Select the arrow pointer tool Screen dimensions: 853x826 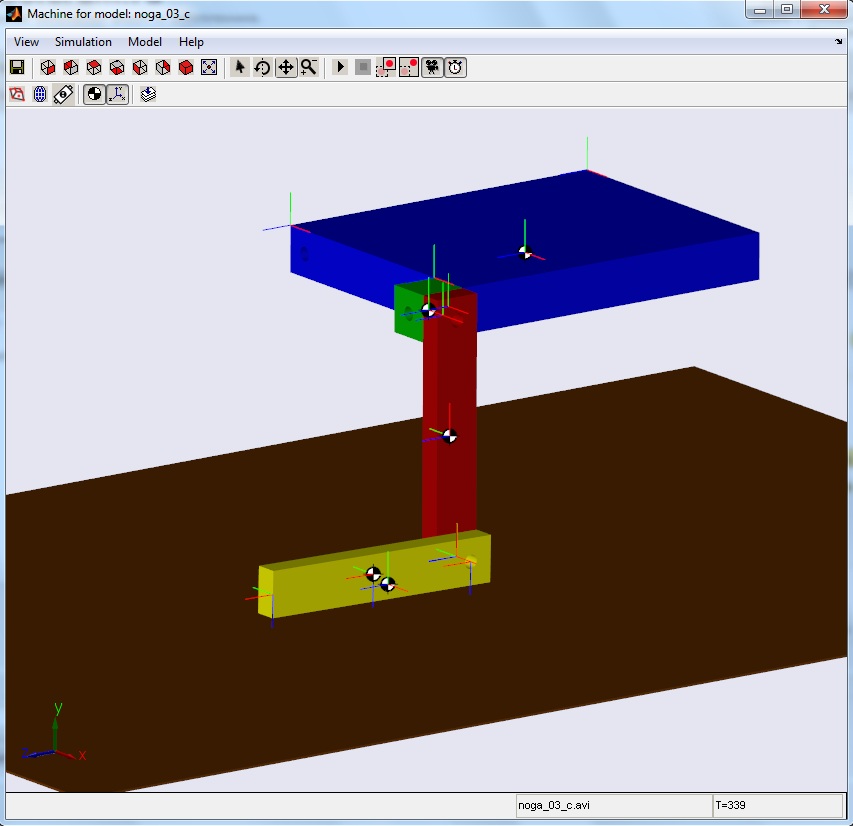point(239,67)
